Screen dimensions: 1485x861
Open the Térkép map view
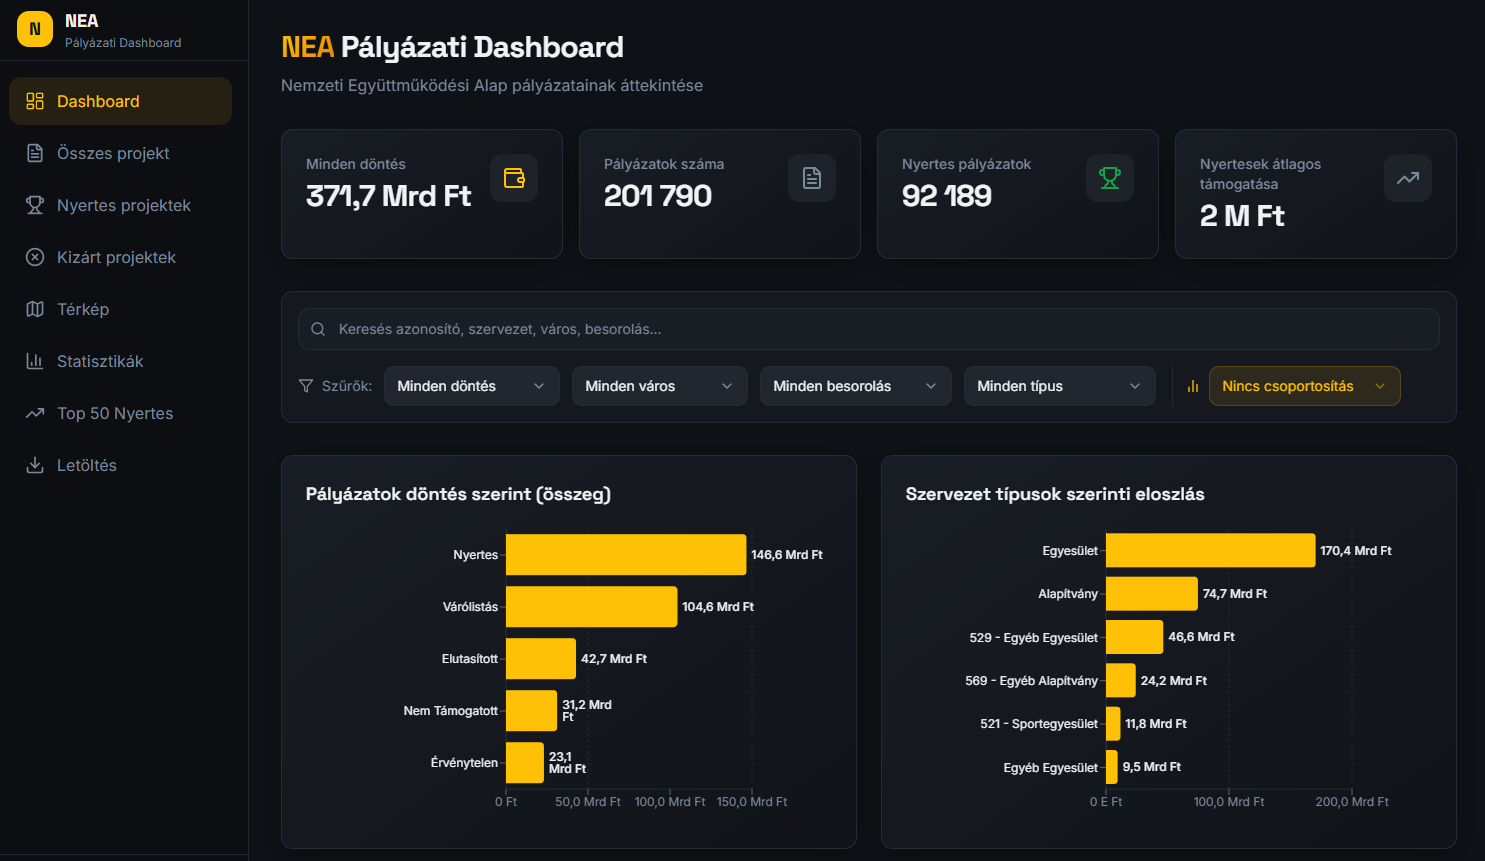(83, 309)
